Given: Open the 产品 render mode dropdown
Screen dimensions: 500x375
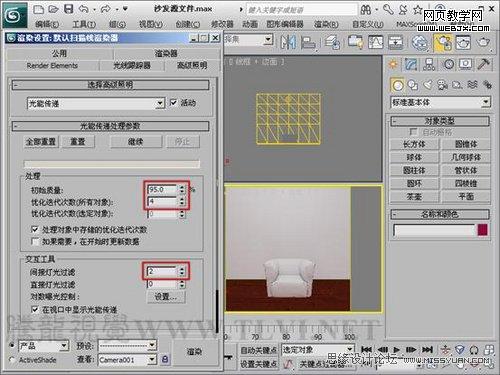Looking at the screenshot, I should 44,346.
